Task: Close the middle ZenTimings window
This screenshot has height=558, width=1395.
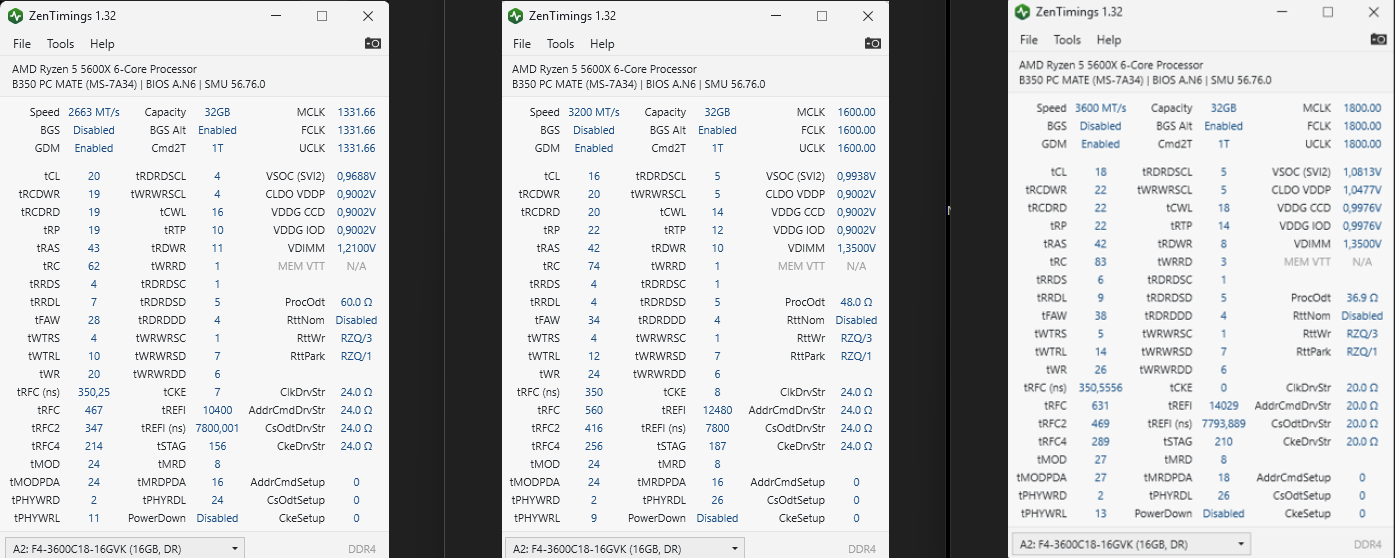Action: pos(868,16)
